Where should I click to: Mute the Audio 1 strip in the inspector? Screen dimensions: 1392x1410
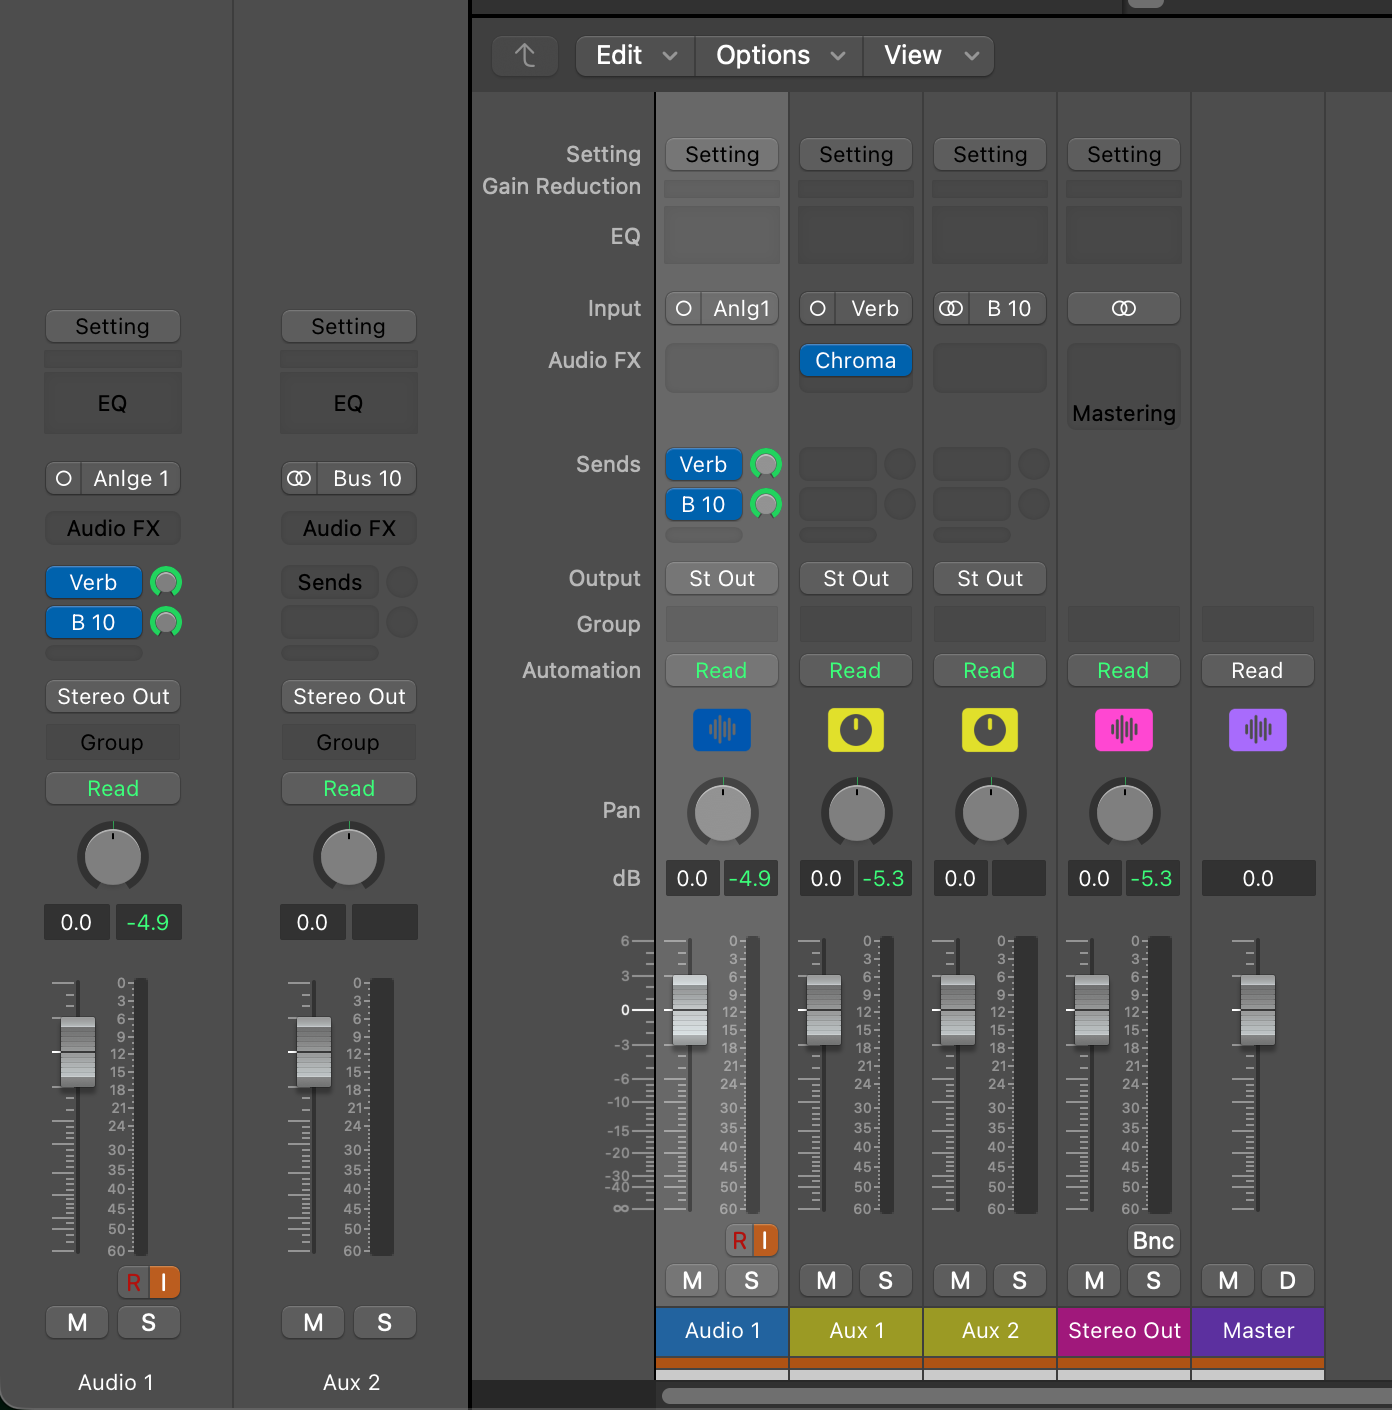pyautogui.click(x=77, y=1323)
